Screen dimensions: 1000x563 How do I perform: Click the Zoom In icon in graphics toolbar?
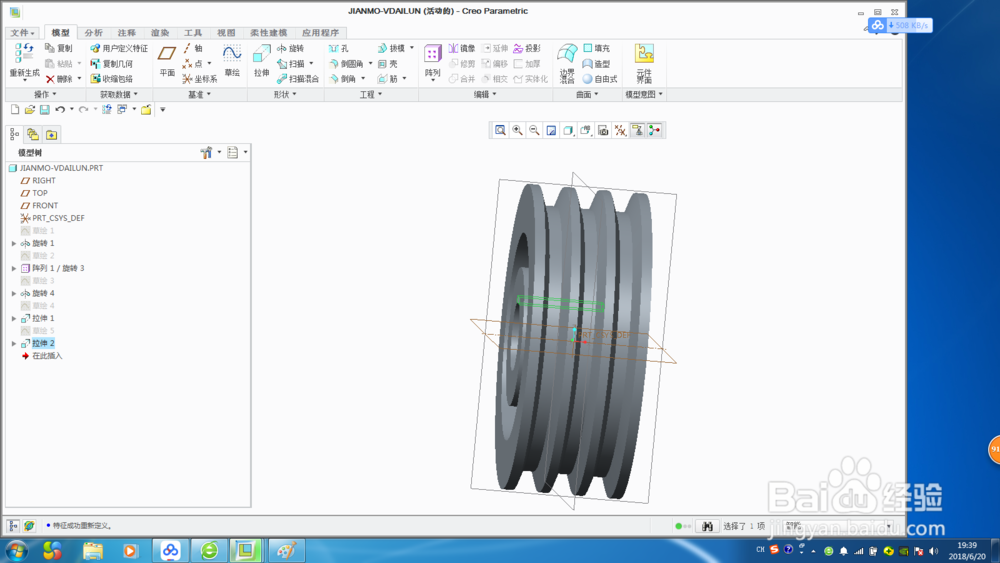pos(517,130)
